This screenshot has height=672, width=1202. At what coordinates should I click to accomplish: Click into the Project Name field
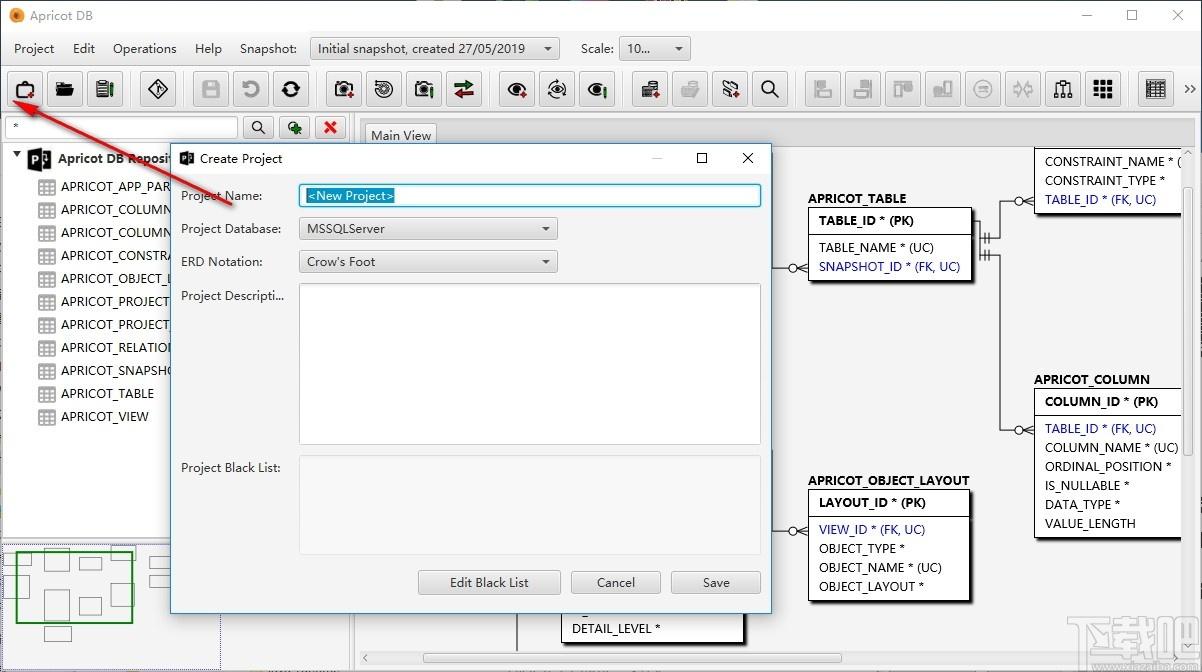[x=530, y=196]
